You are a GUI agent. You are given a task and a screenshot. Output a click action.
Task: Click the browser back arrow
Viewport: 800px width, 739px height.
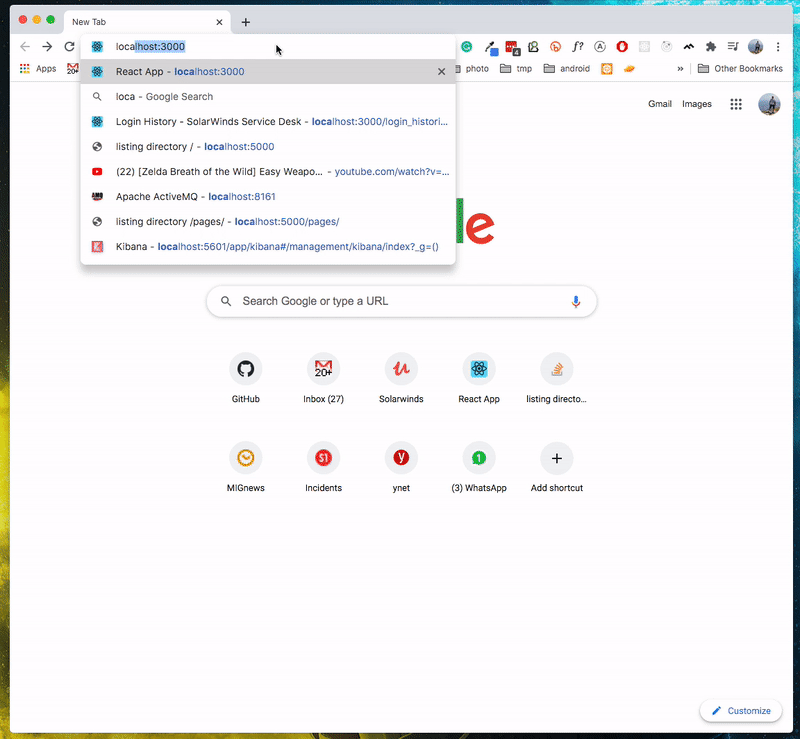(24, 47)
